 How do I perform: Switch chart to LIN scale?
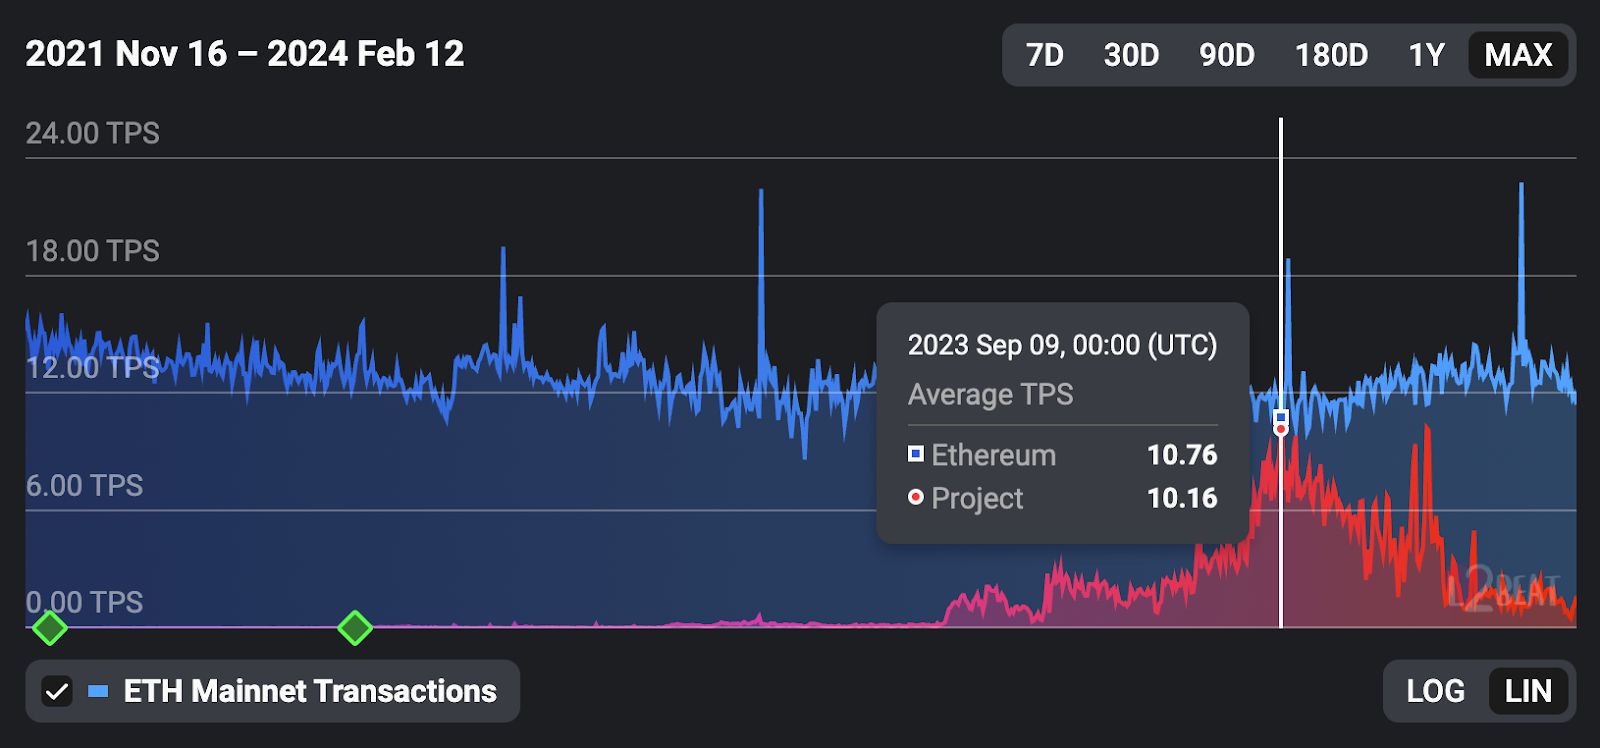1528,691
